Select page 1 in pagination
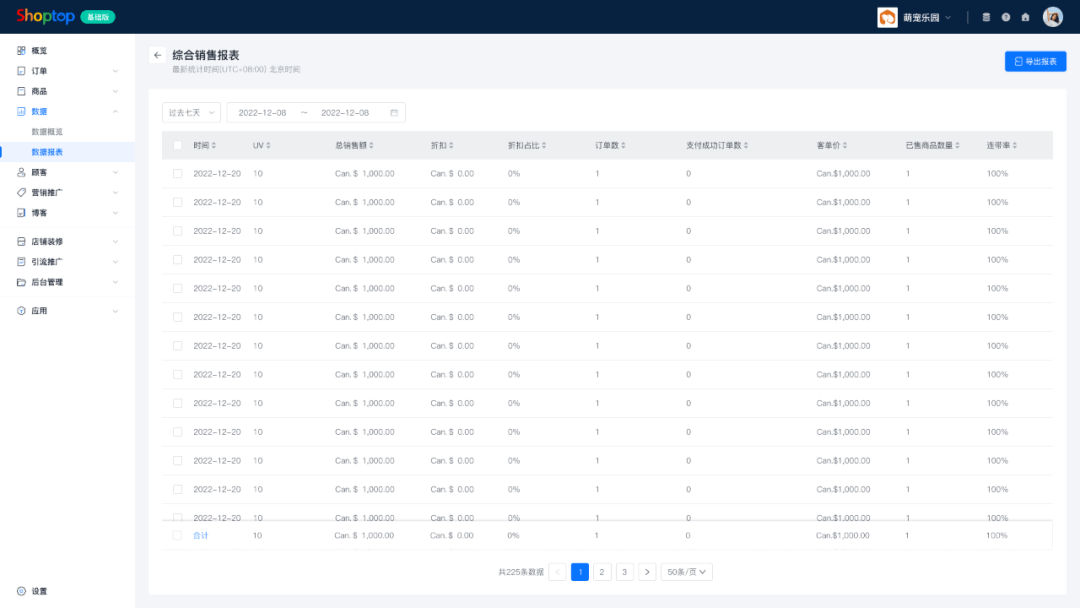1080x608 pixels. tap(580, 572)
